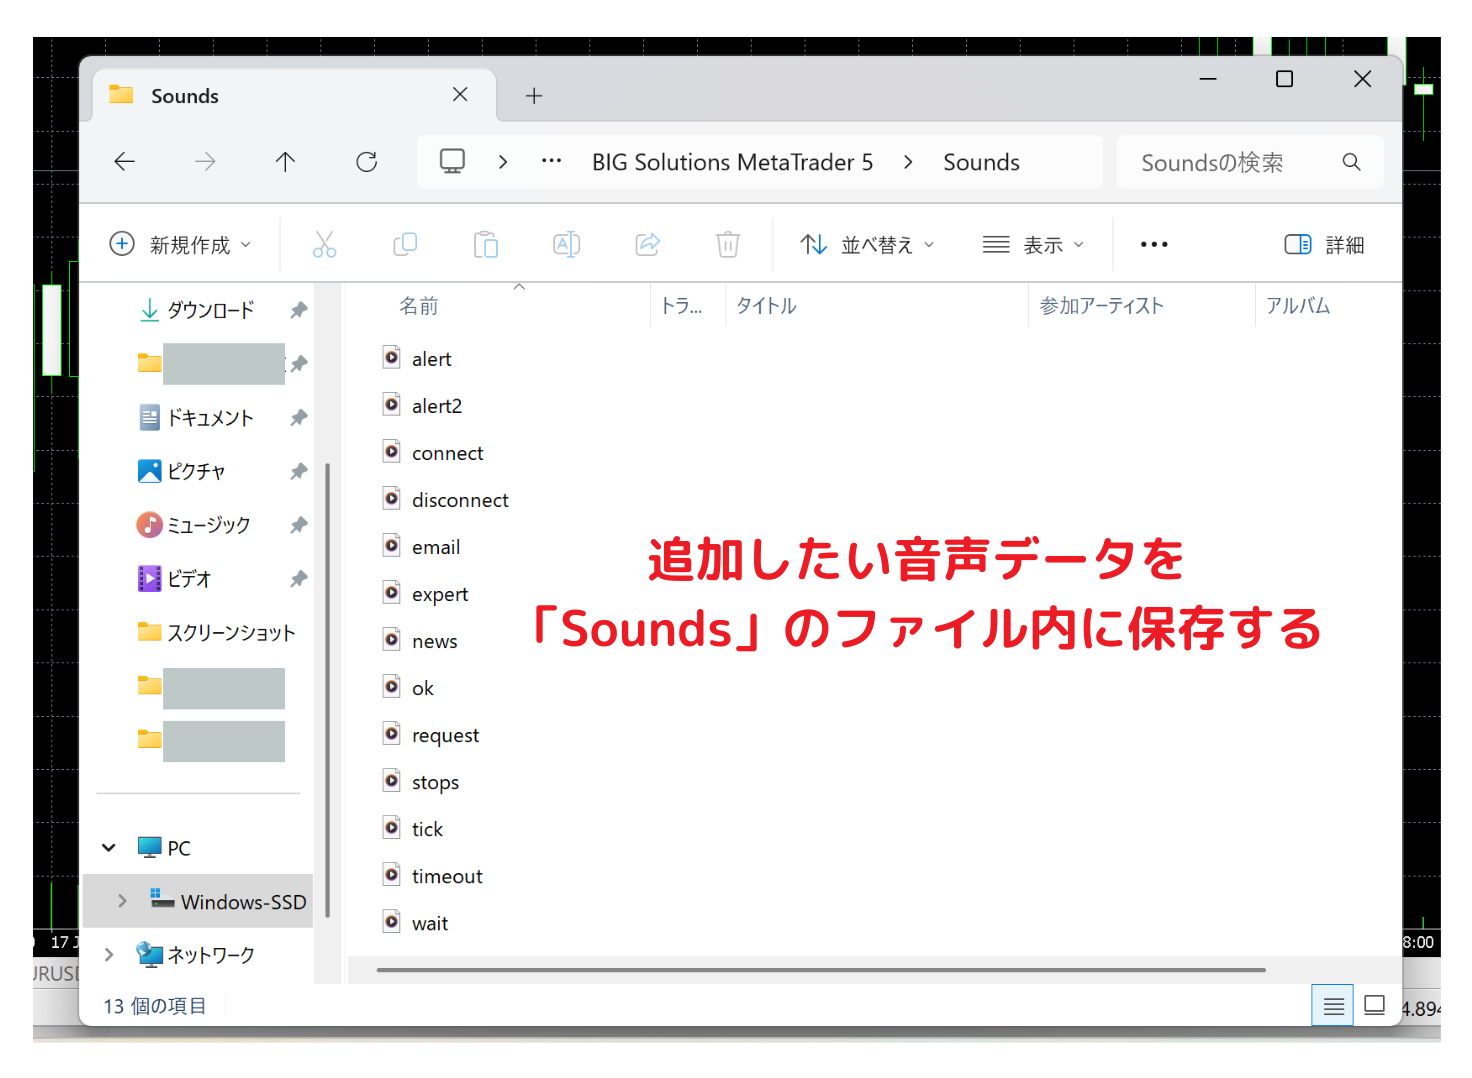Switch to compact list view at bottom right

click(x=1332, y=1004)
